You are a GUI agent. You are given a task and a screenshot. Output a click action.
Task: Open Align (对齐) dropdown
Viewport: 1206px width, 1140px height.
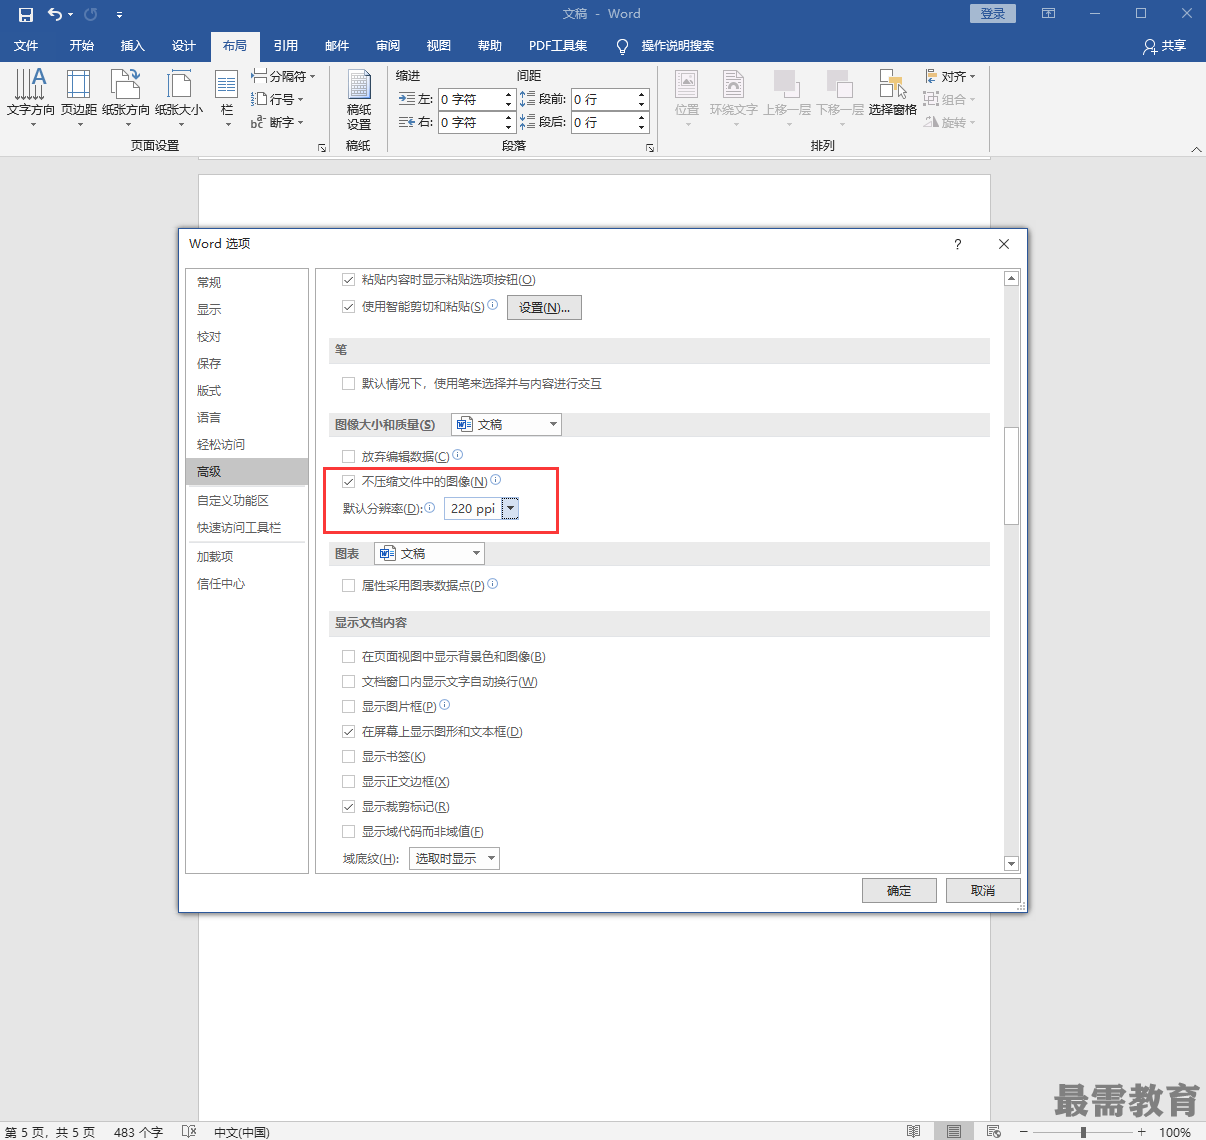click(x=950, y=76)
